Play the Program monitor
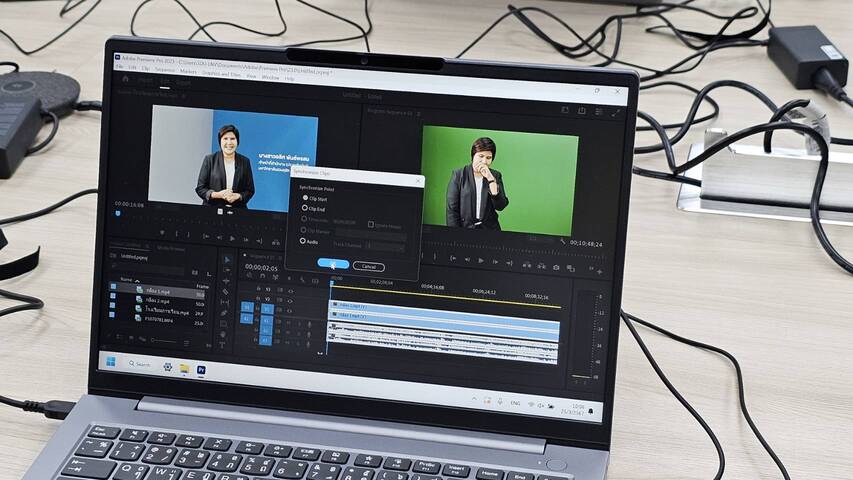Screen dimensions: 853x480 click(x=481, y=261)
